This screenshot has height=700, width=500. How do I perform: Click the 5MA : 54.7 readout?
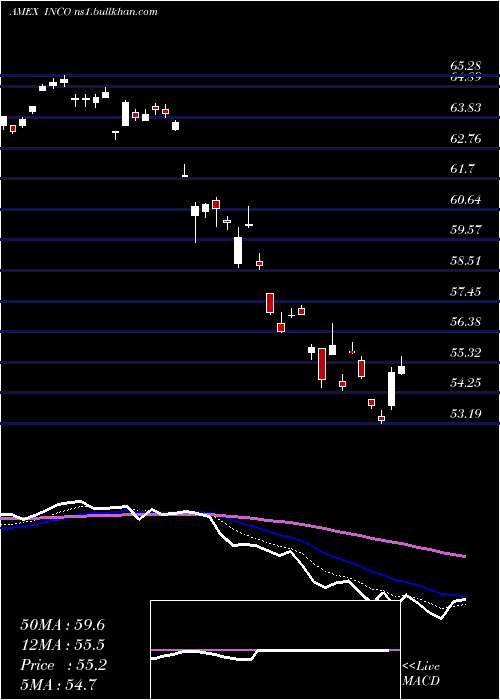59,684
